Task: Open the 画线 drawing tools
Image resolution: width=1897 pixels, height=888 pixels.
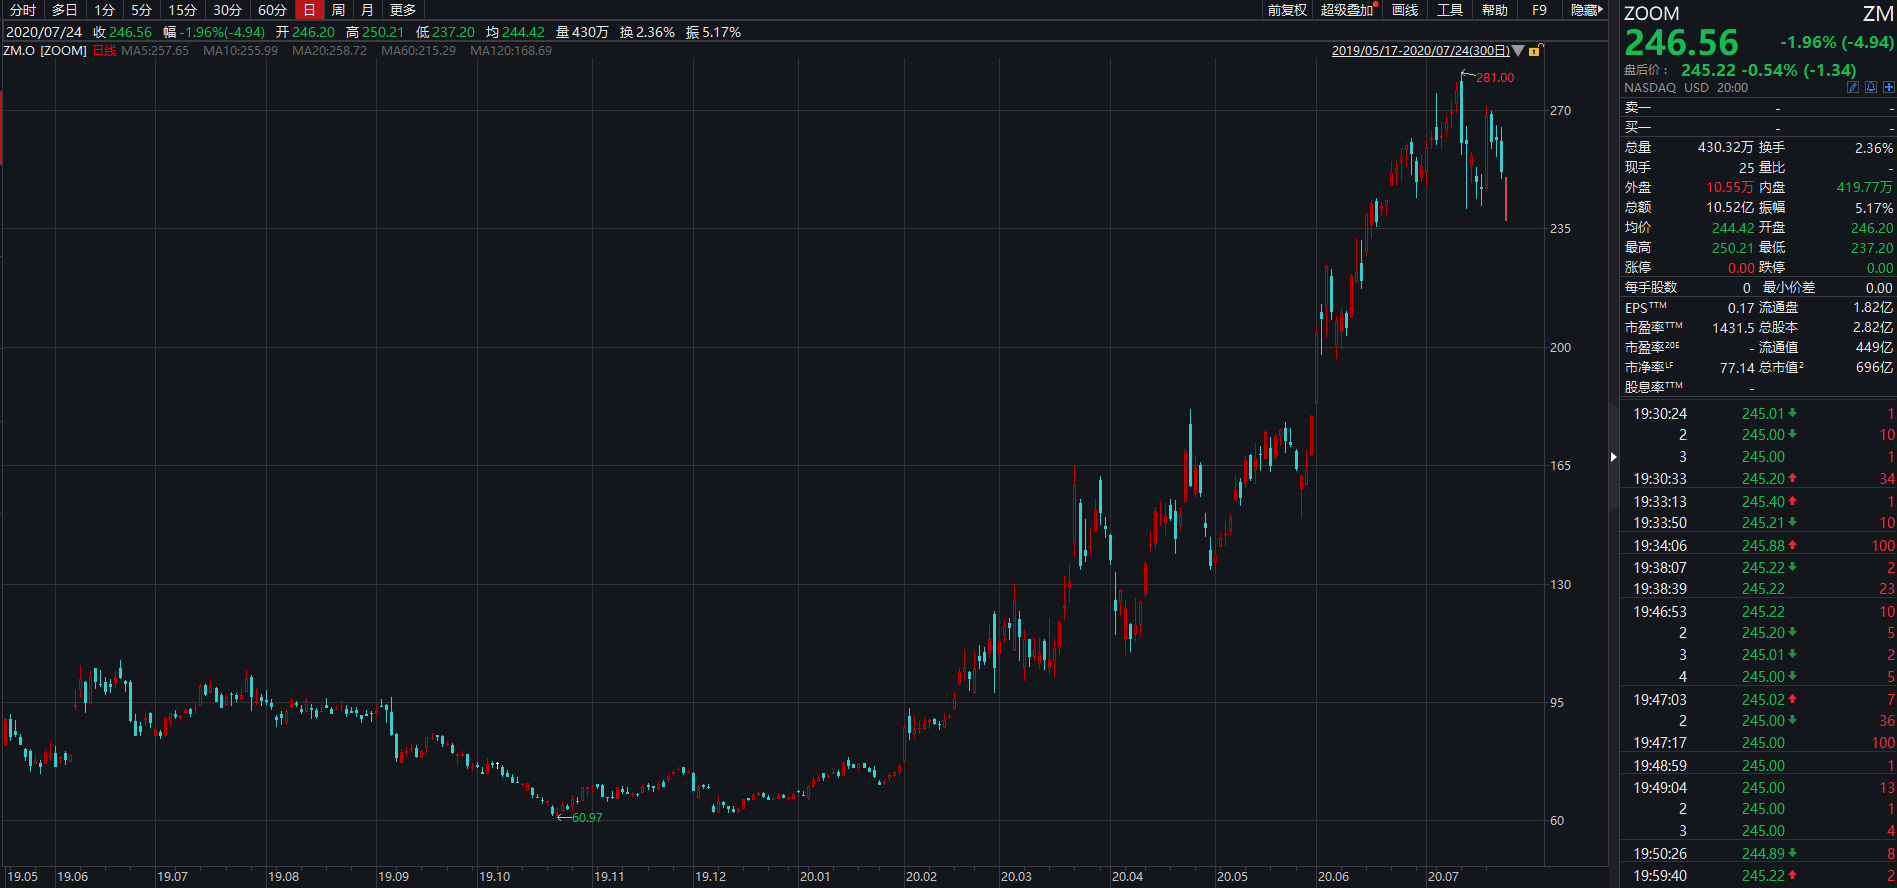Action: click(x=1405, y=10)
